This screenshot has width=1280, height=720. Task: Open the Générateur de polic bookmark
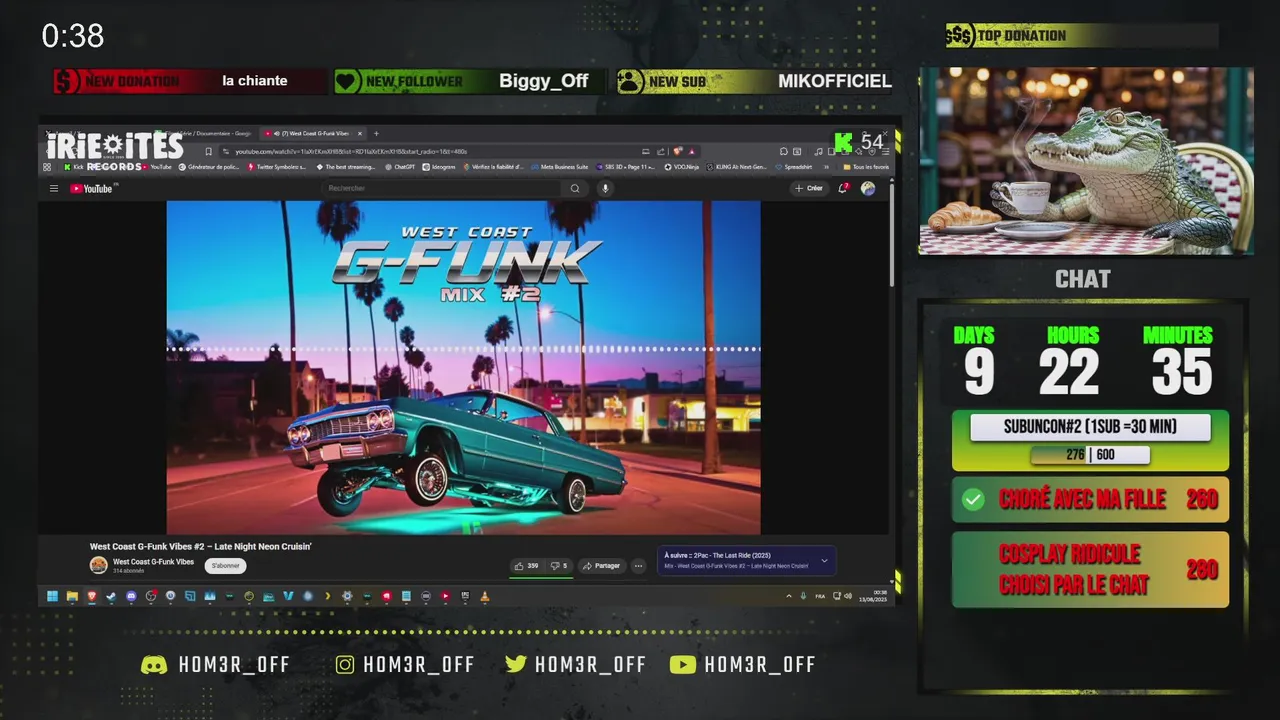click(210, 167)
